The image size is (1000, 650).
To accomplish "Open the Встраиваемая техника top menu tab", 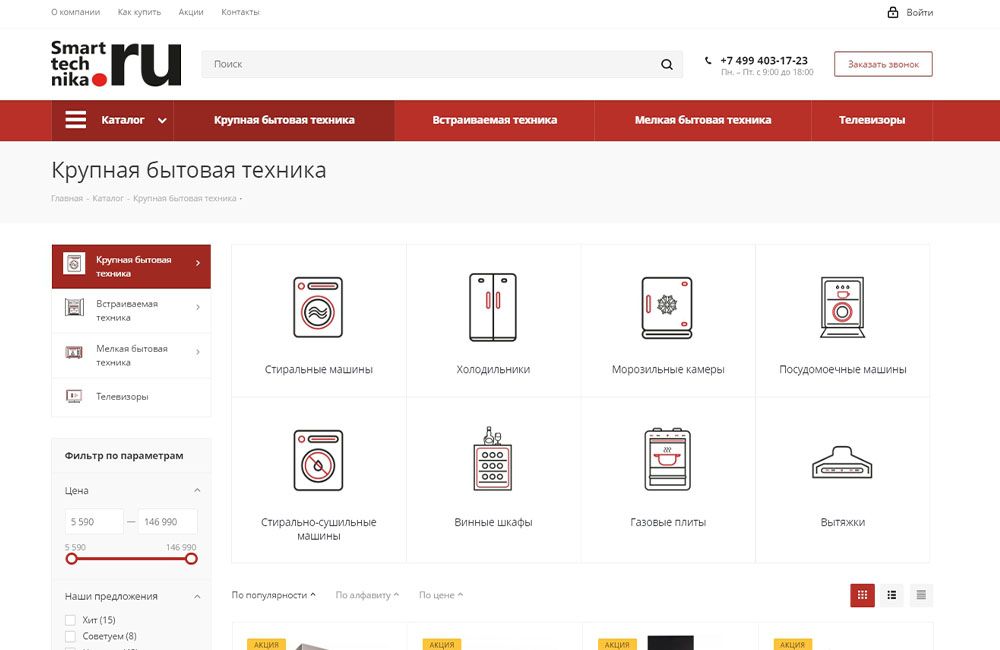I will (494, 120).
